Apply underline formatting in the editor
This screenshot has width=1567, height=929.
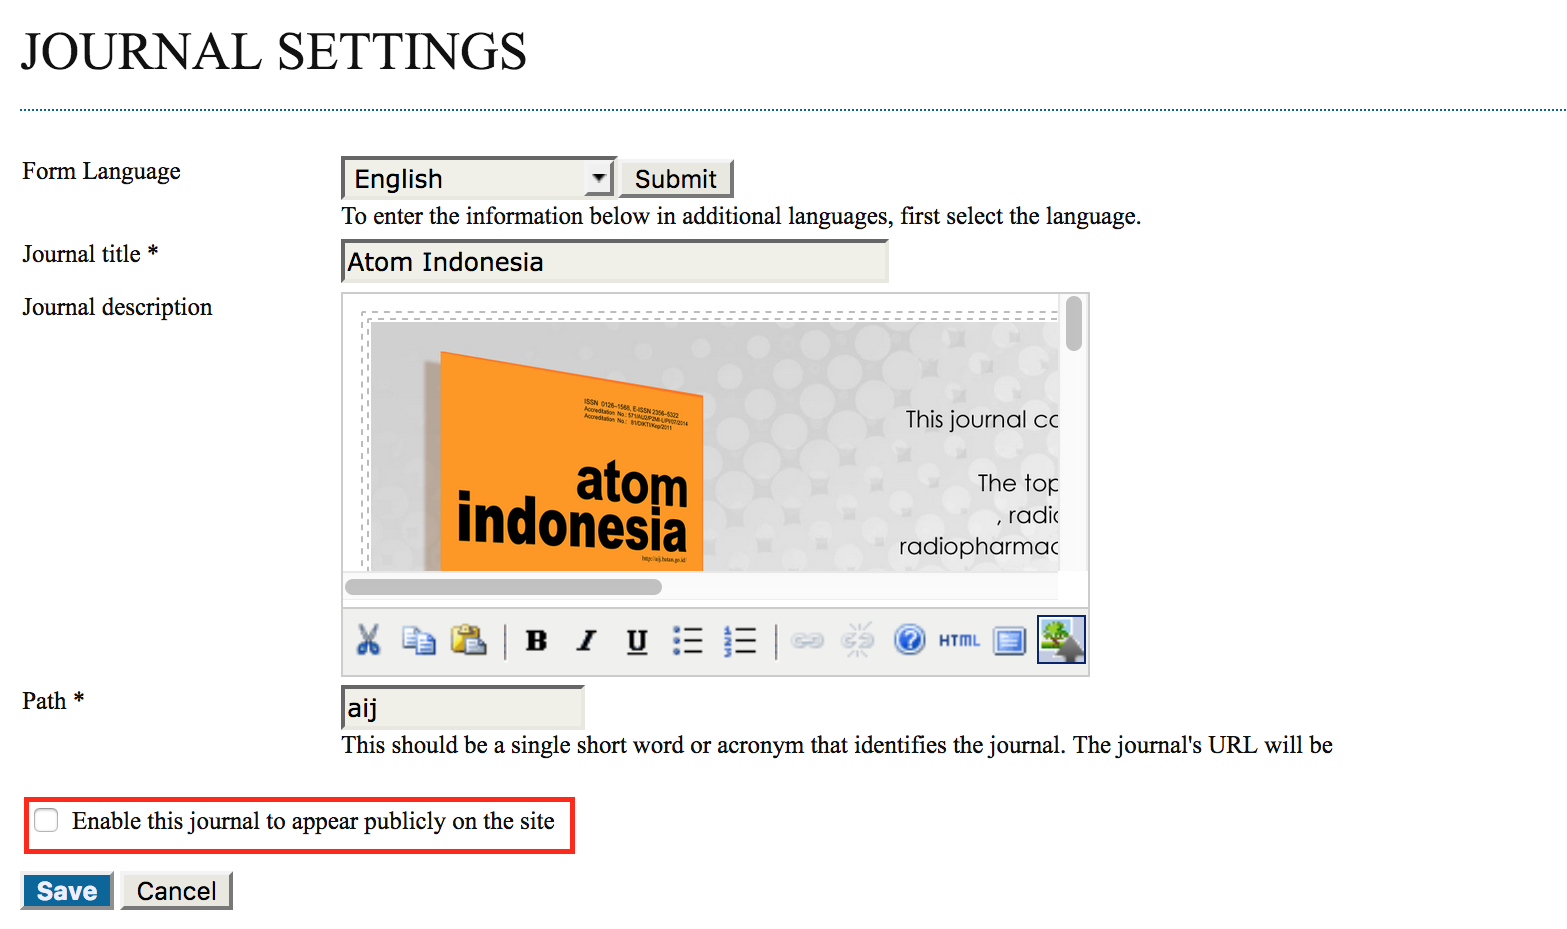tap(637, 640)
